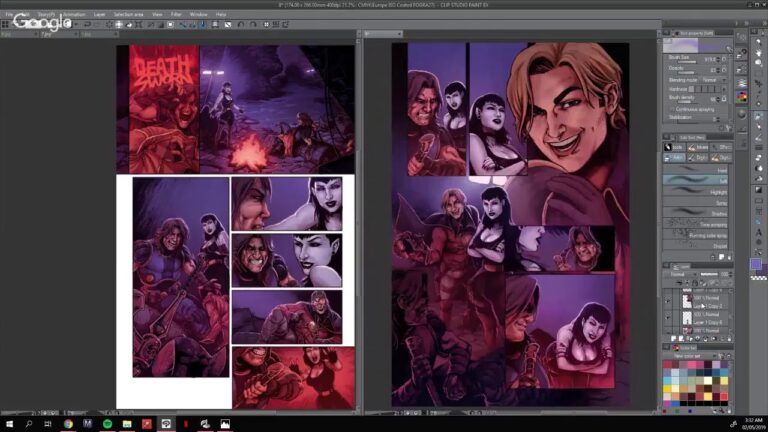Pick the purple main drawing color swatch
768x432 pixels.
756,264
